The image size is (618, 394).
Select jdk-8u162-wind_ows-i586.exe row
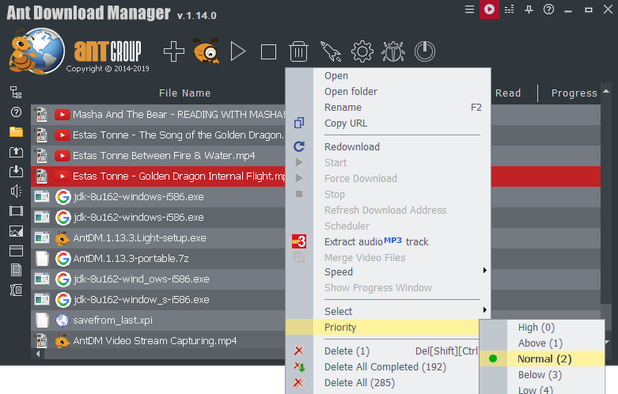point(158,279)
